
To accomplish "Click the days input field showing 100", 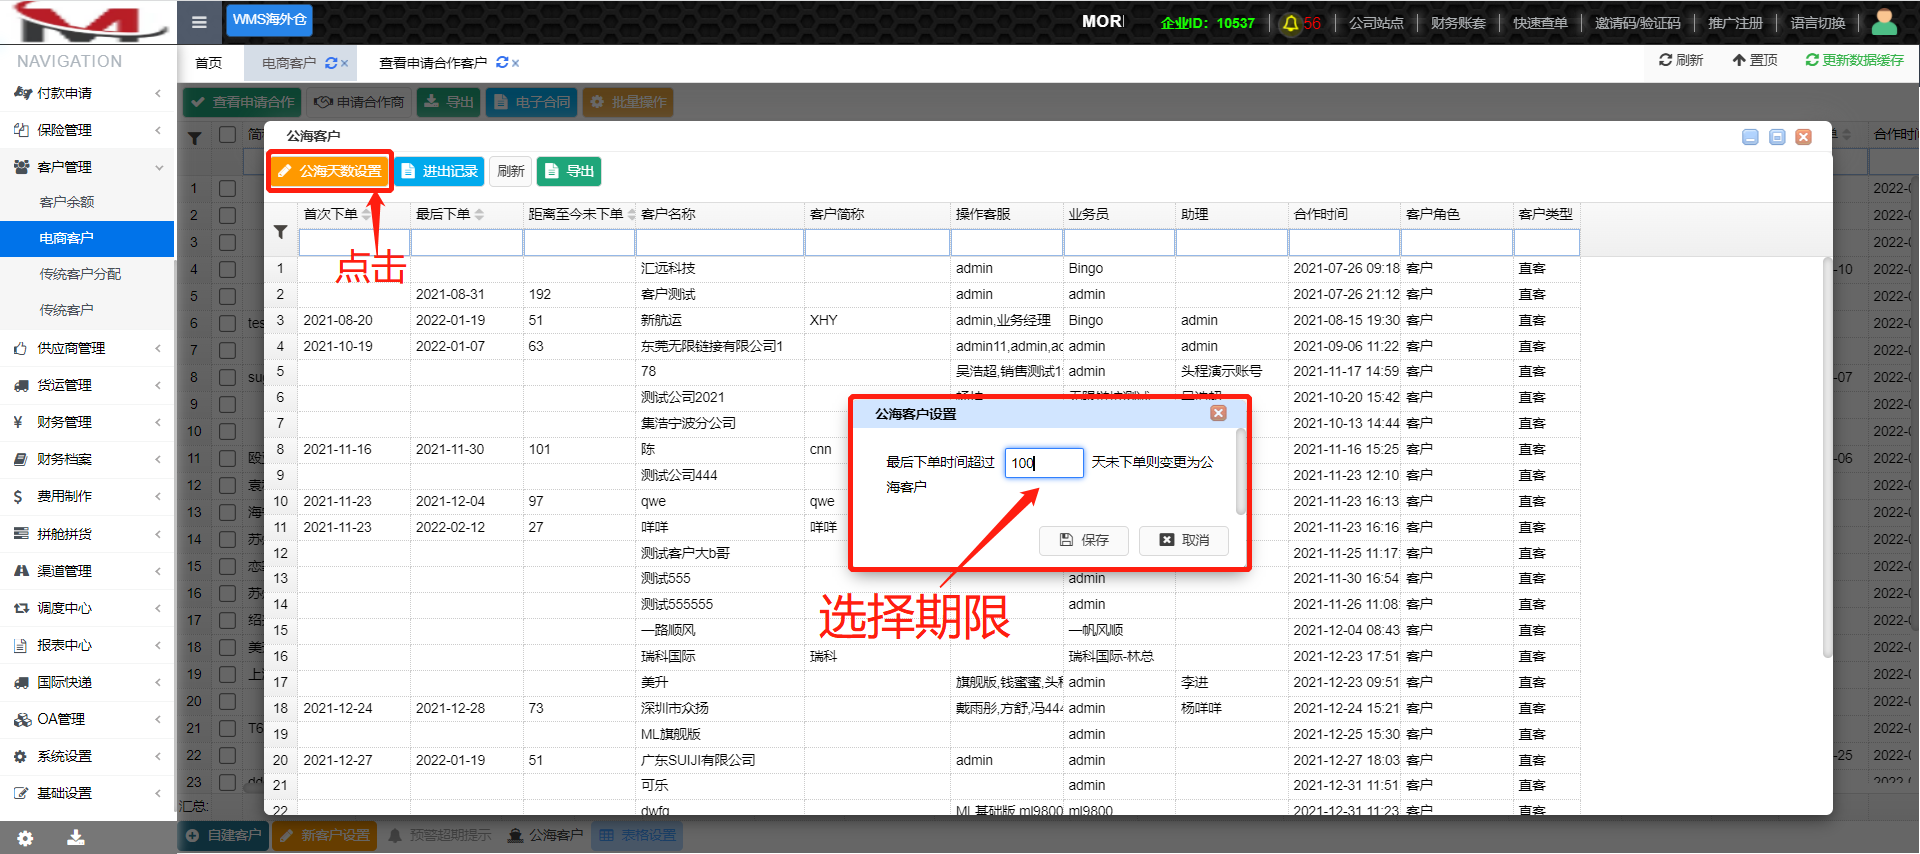I will click(1043, 463).
